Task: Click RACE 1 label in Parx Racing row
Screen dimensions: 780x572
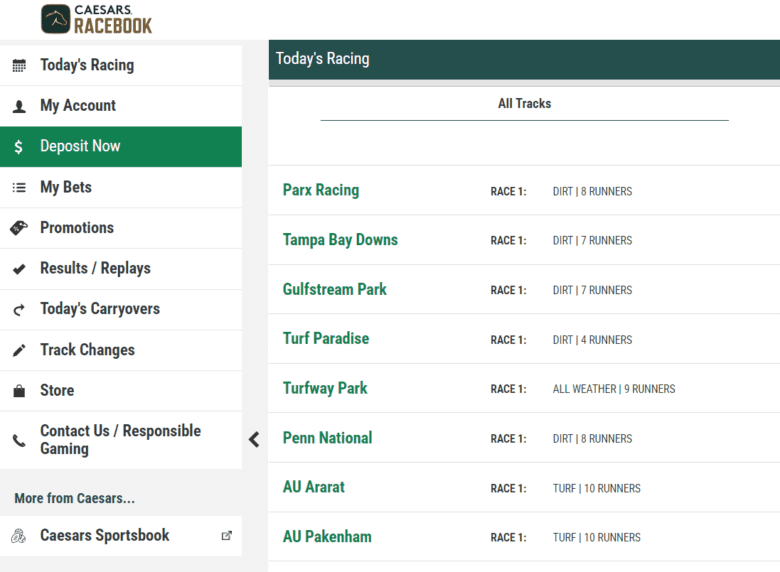Action: click(508, 191)
